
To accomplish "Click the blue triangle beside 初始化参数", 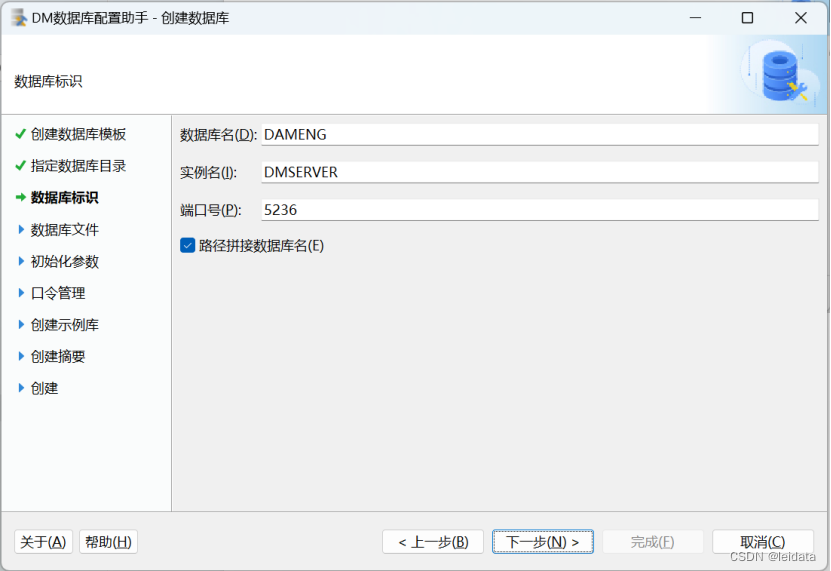I will (21, 261).
